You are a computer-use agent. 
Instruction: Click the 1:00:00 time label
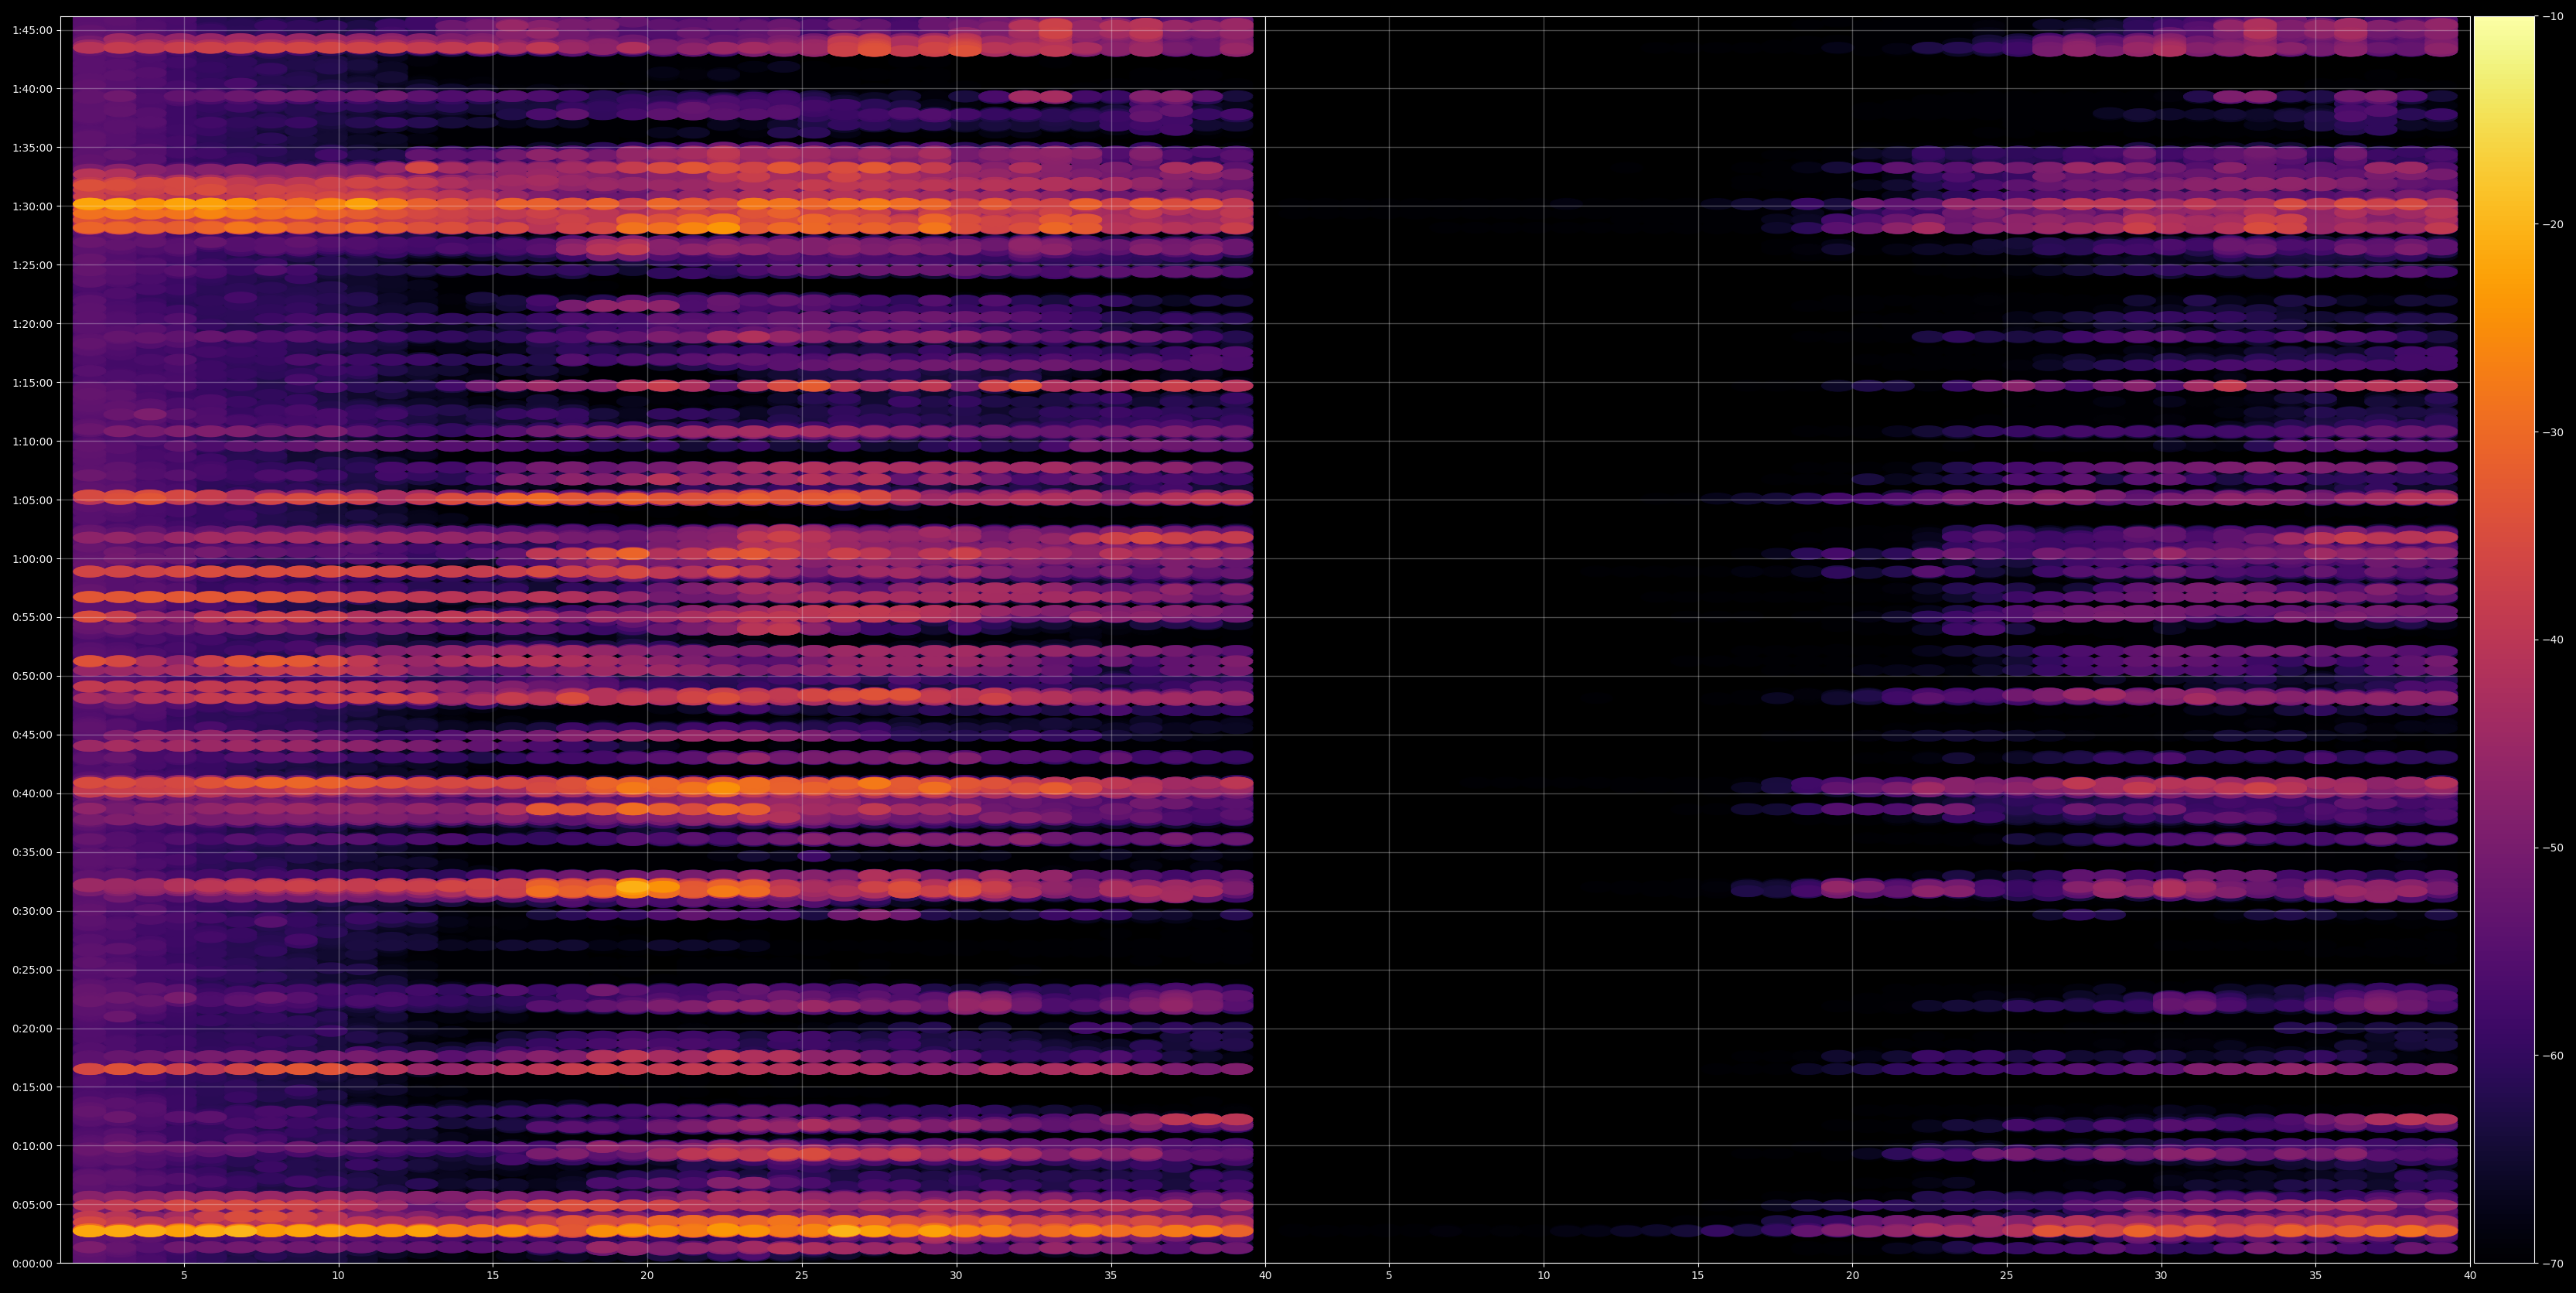(x=32, y=559)
